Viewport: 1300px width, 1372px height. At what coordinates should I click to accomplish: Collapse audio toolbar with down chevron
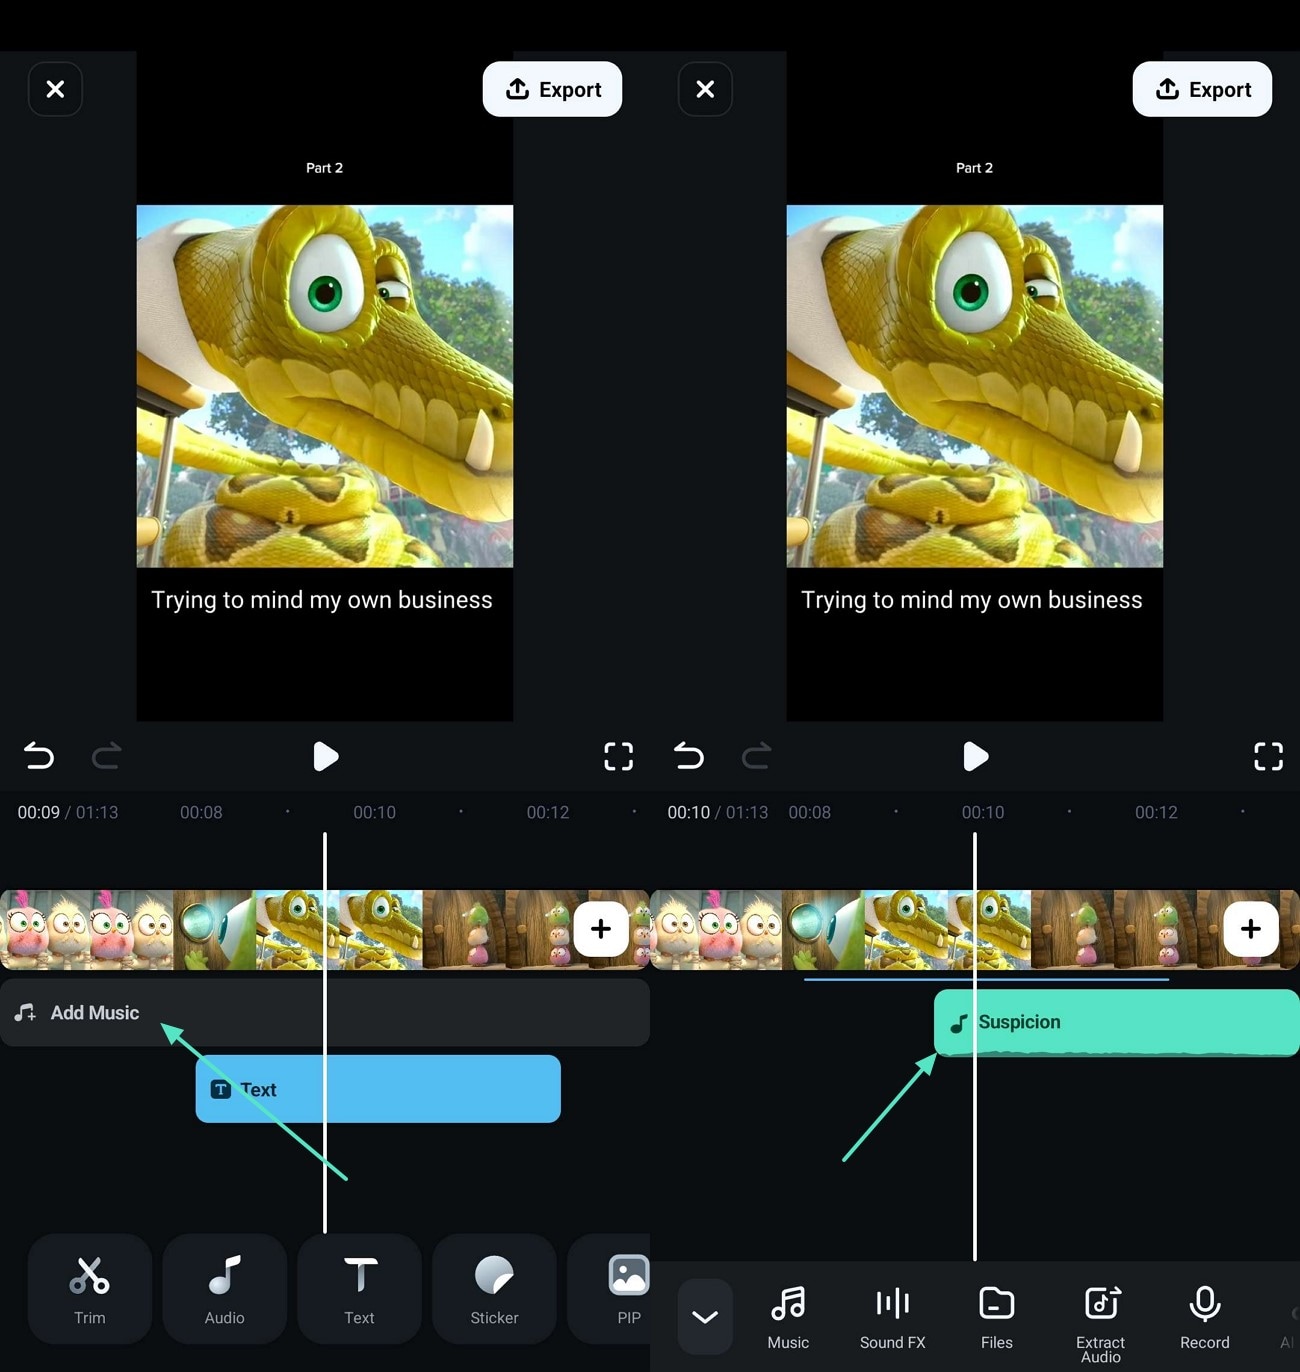point(705,1316)
